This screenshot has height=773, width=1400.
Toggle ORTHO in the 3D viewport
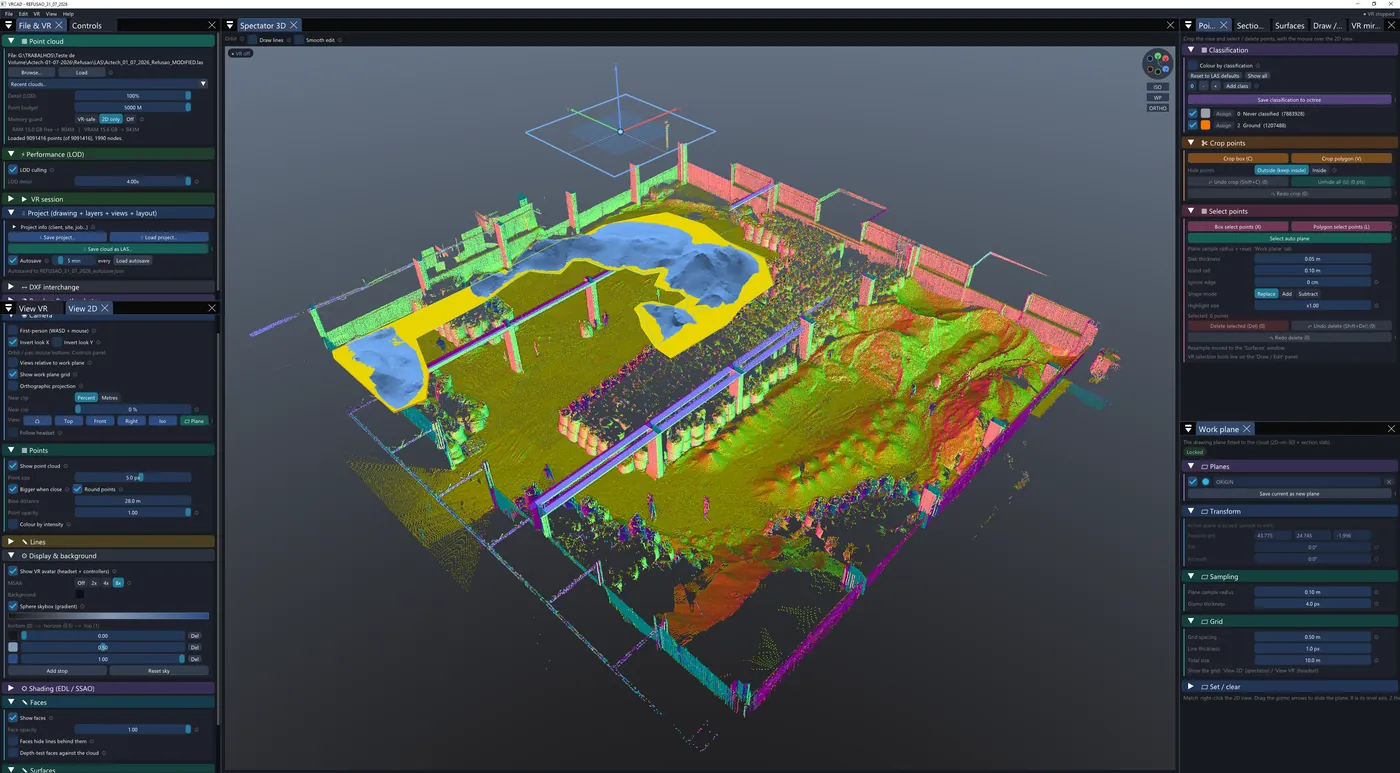[x=1157, y=108]
